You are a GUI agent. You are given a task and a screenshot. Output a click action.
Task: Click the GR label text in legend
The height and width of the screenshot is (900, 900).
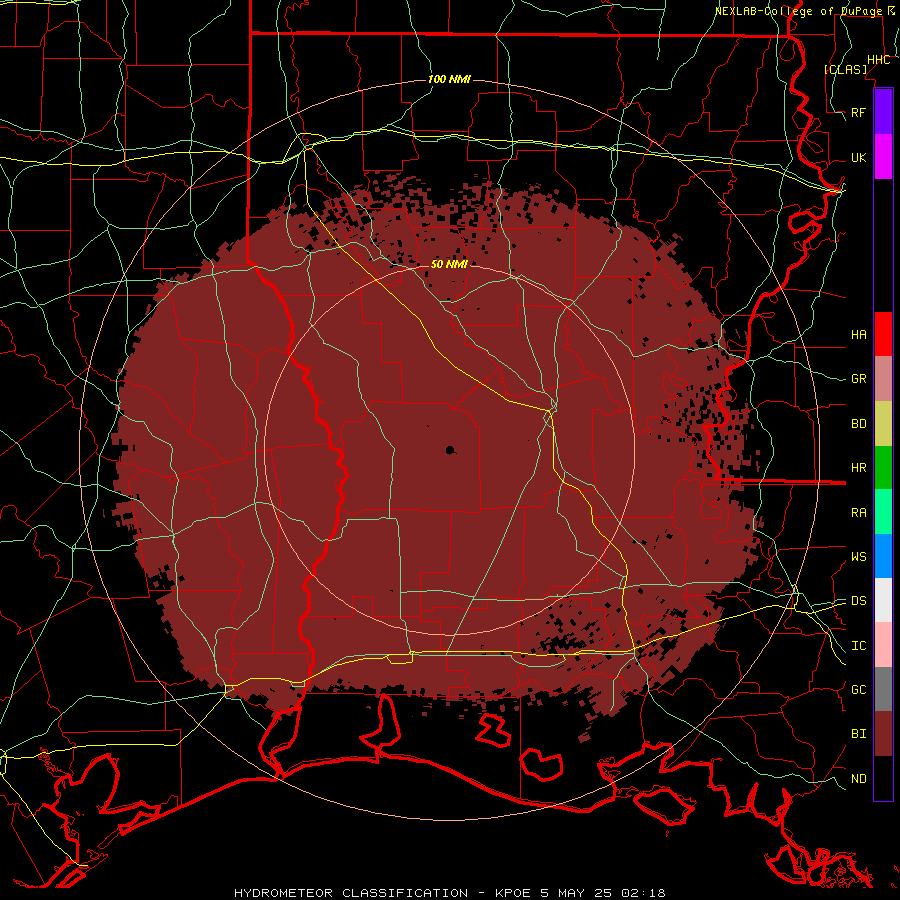click(858, 379)
